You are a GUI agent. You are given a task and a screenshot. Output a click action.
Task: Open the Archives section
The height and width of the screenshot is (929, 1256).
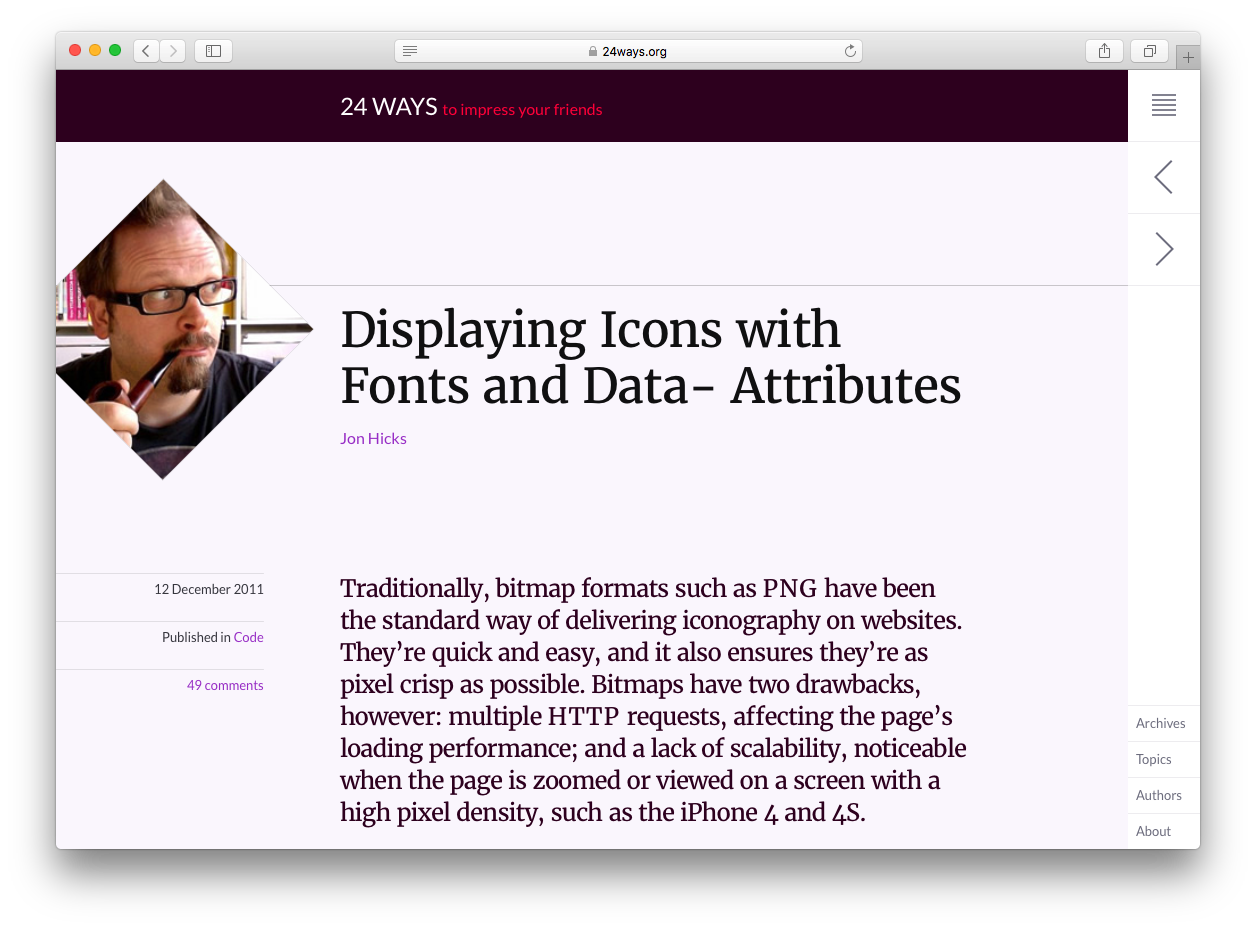coord(1160,723)
